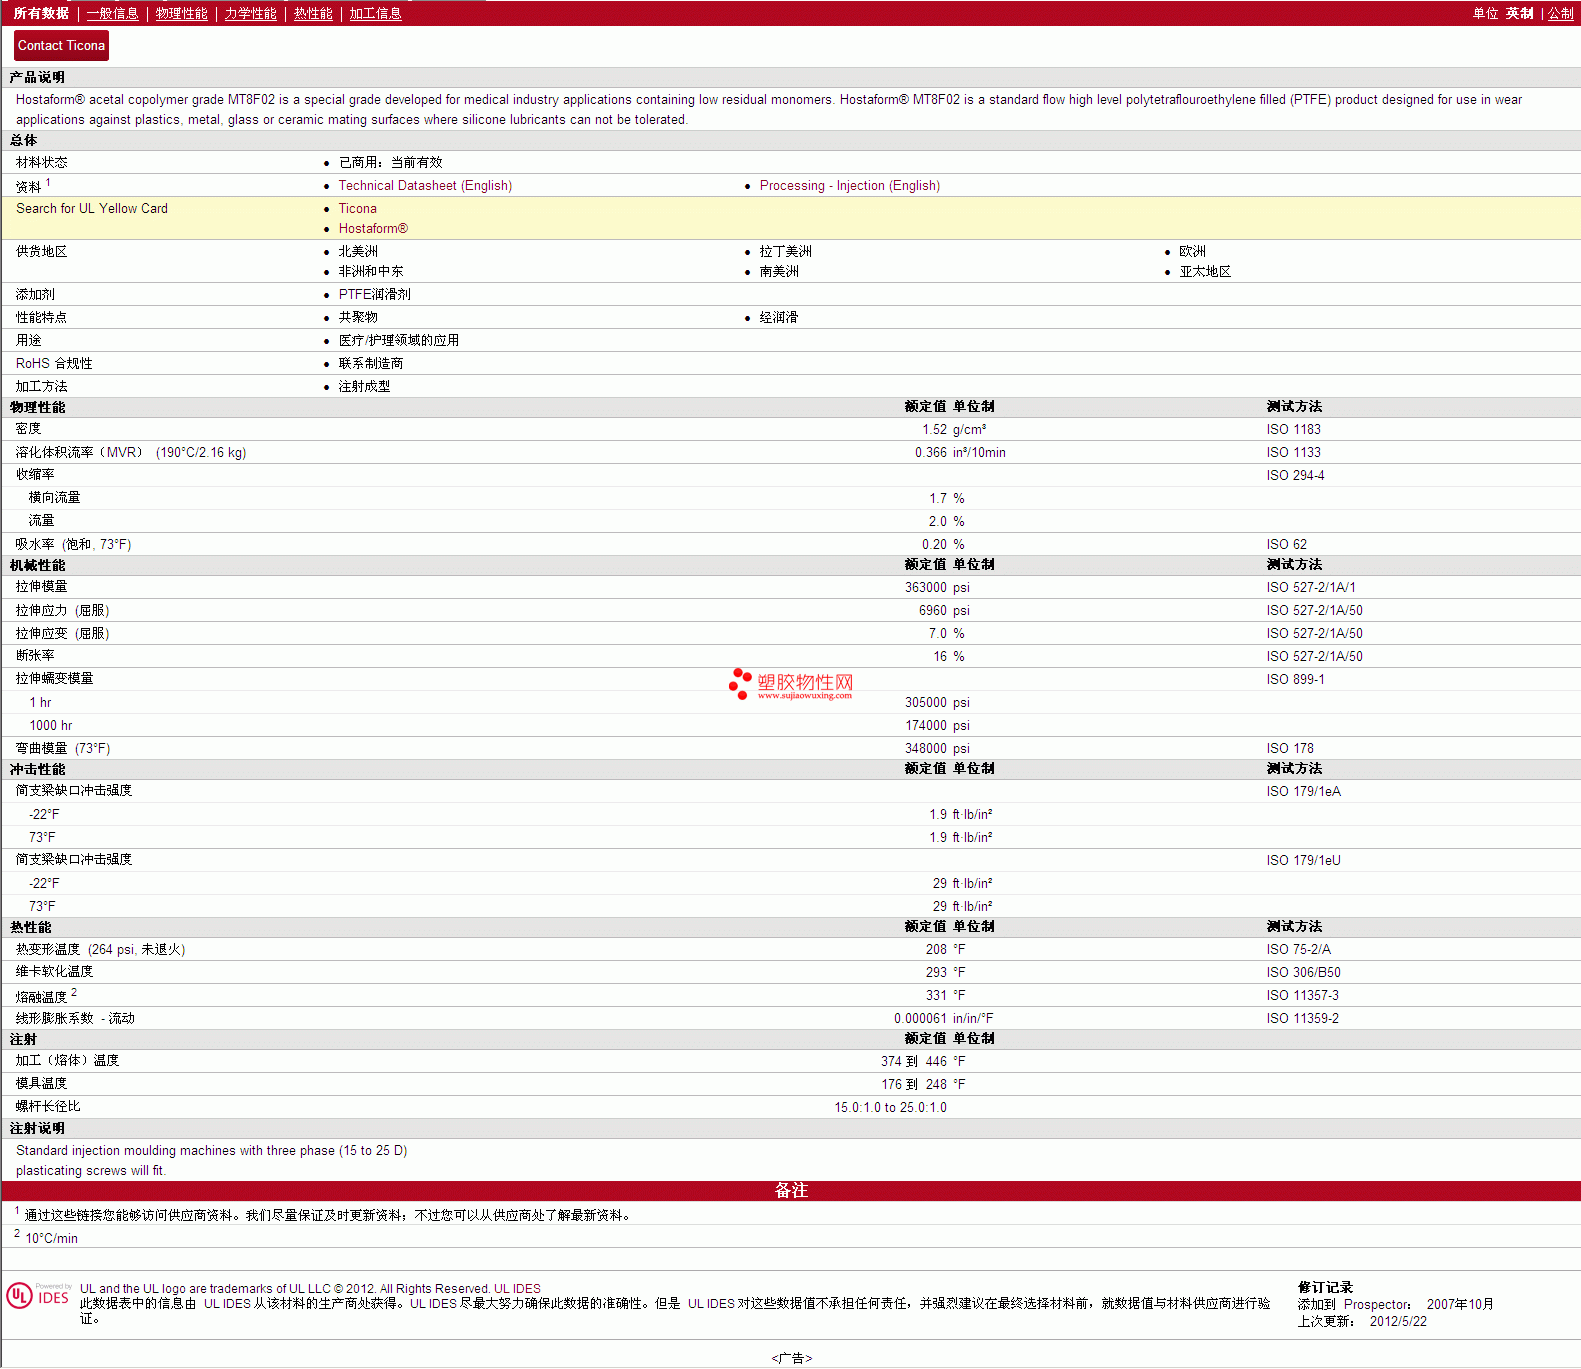
Task: Click the ISO 306/B50 test method
Action: pyautogui.click(x=1303, y=972)
